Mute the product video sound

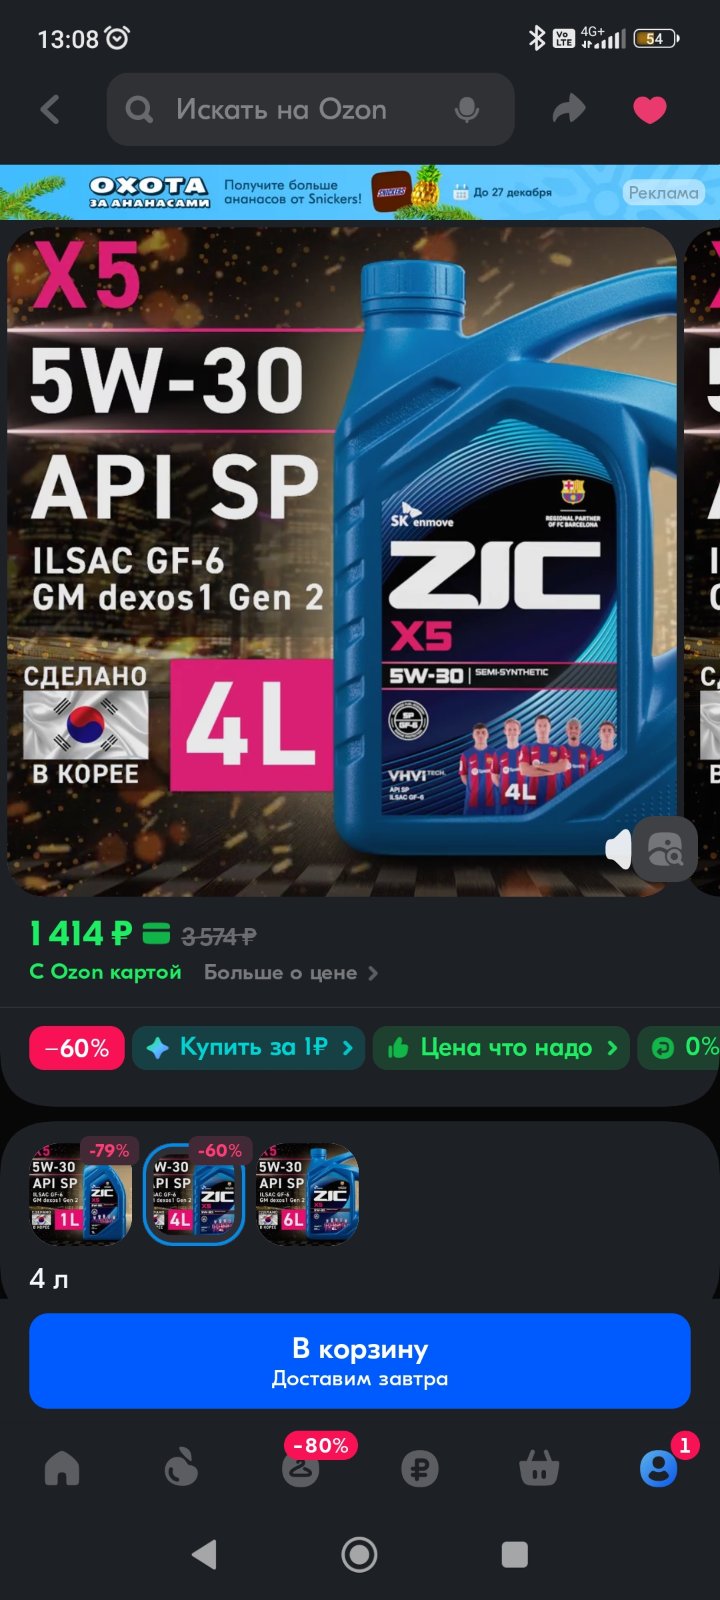pyautogui.click(x=619, y=849)
